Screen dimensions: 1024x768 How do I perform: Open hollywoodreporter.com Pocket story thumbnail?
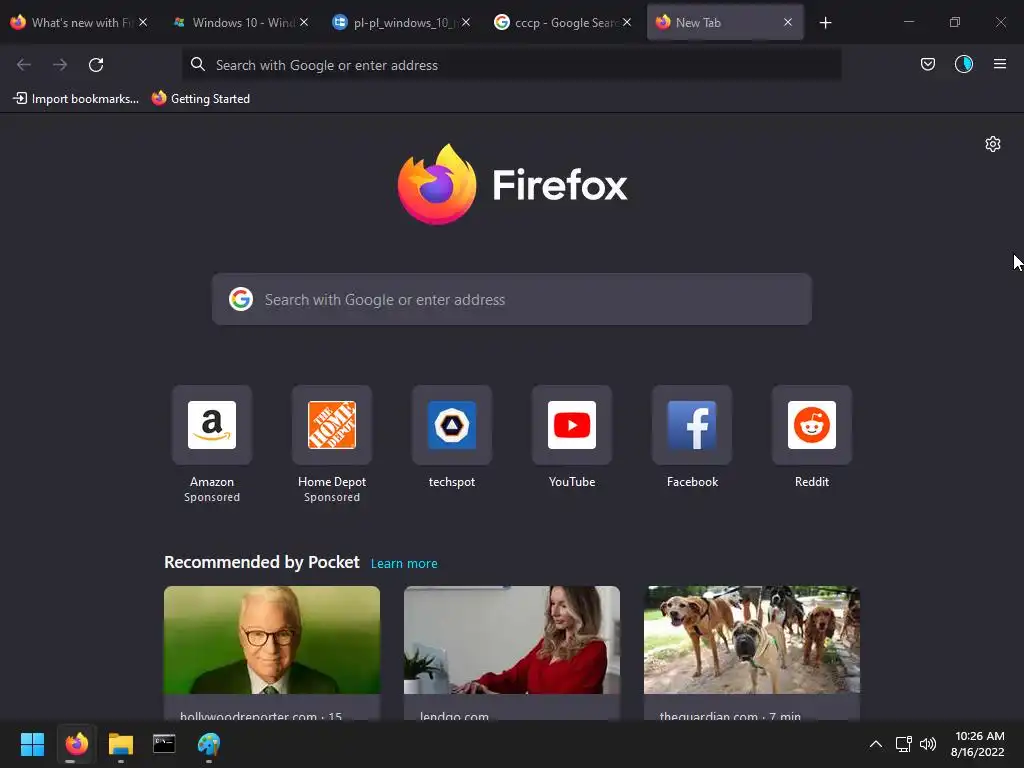point(272,640)
